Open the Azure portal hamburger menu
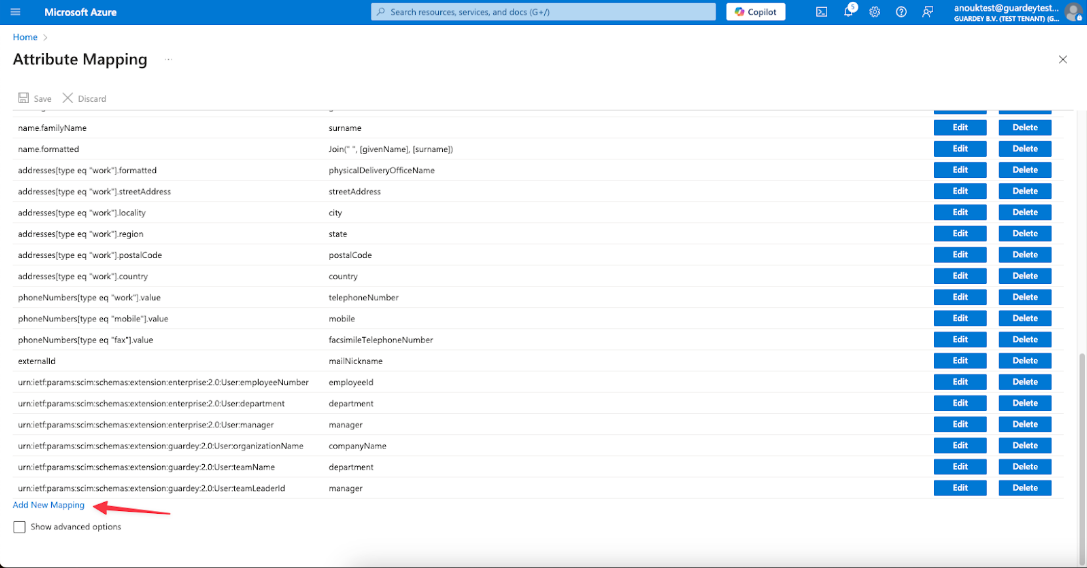 coord(15,12)
